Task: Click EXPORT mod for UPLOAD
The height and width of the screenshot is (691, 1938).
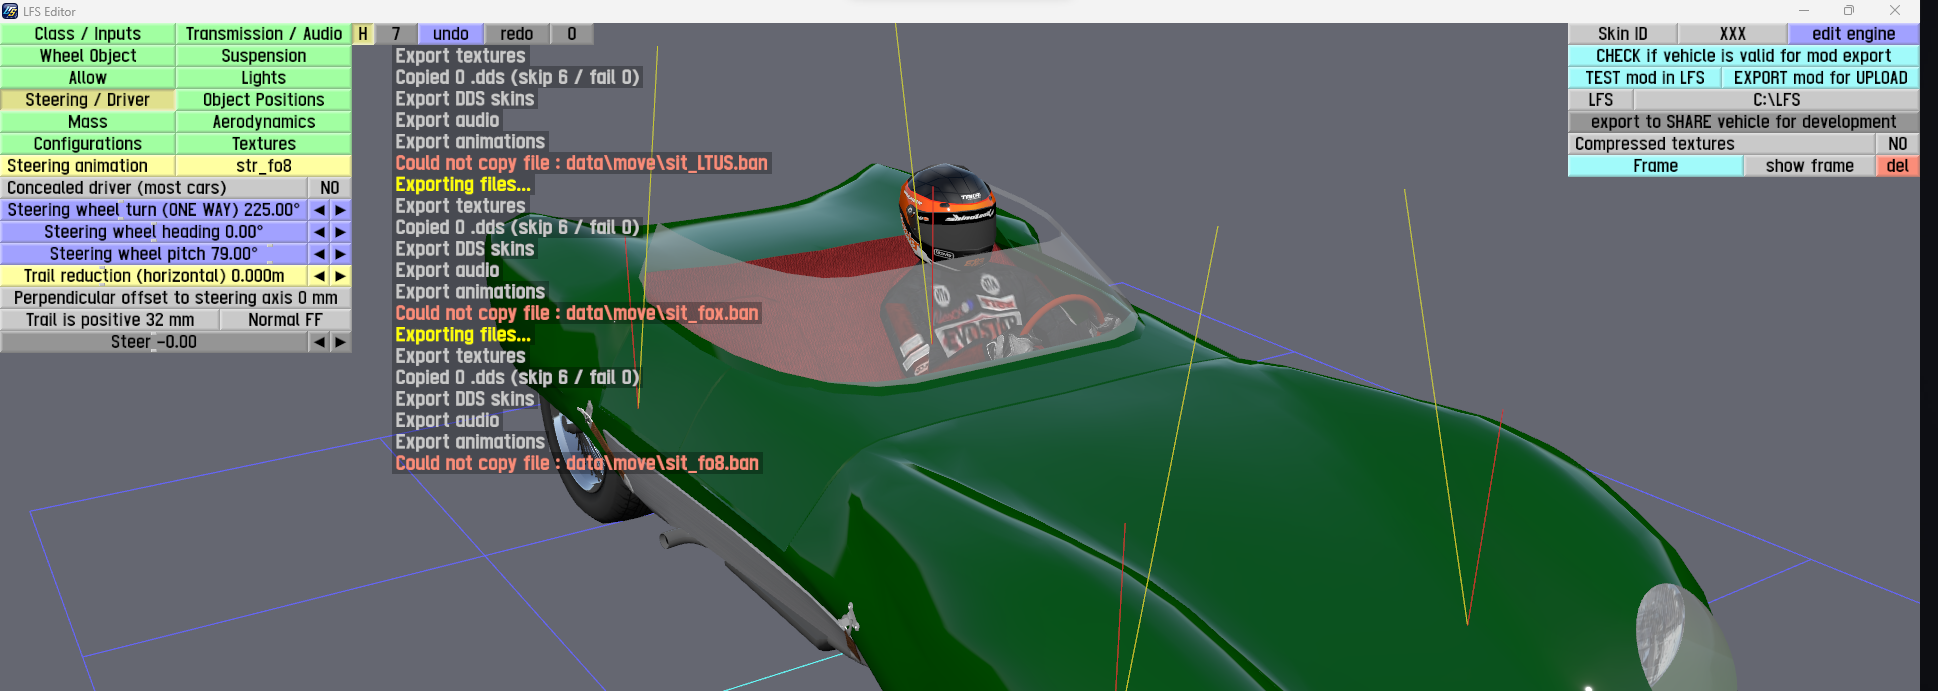Action: pyautogui.click(x=1821, y=78)
